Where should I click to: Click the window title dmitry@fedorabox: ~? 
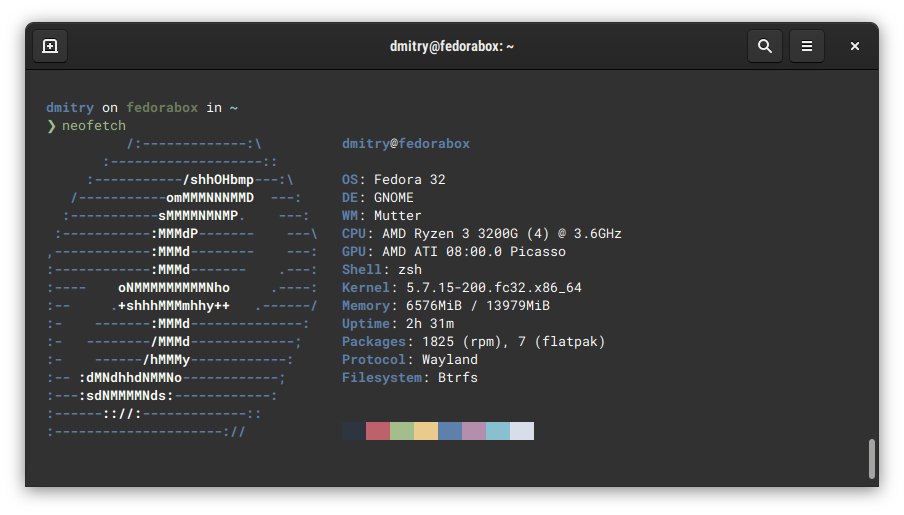pos(451,46)
